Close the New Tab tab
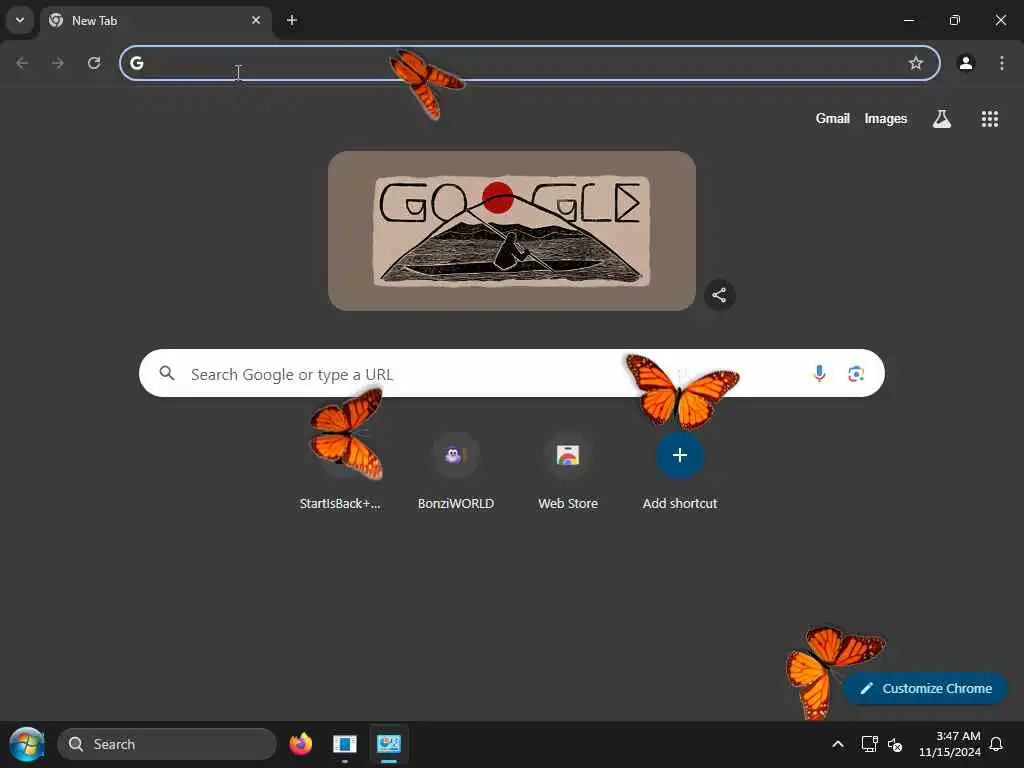1024x768 pixels. (256, 20)
